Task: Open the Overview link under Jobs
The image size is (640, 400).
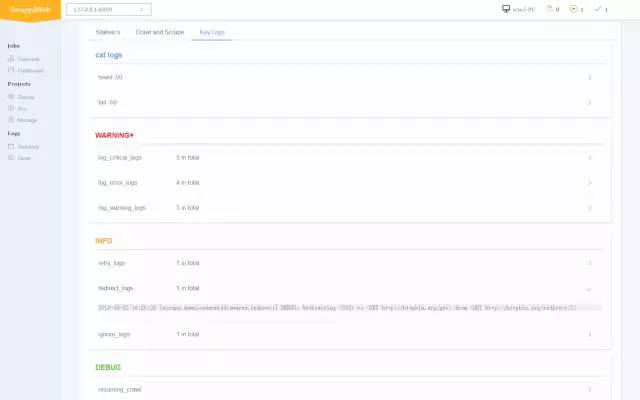Action: pos(28,59)
